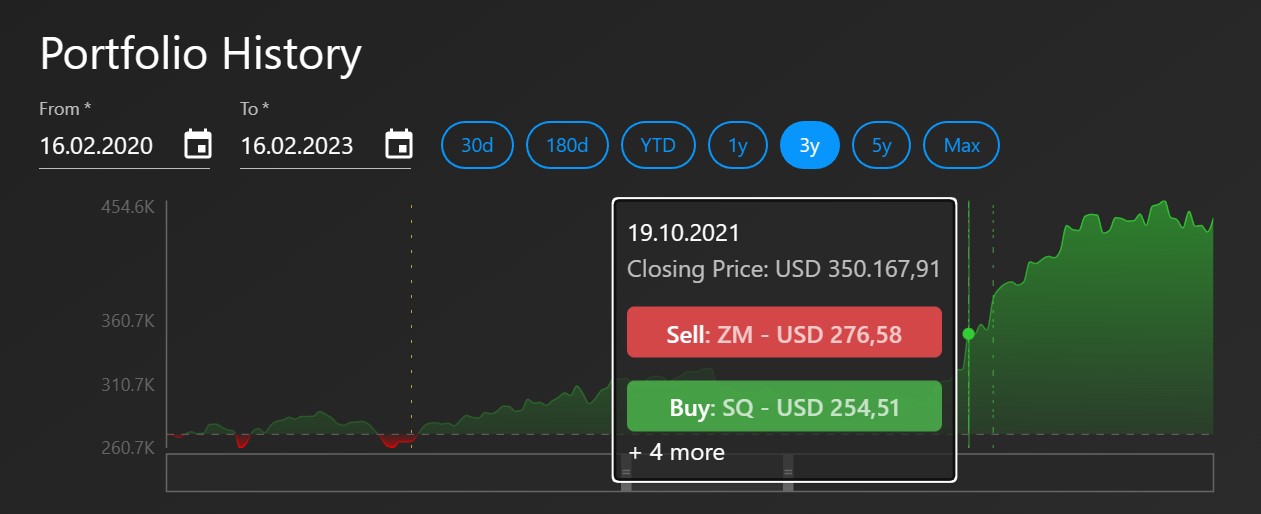Viewport: 1261px width, 514px height.
Task: Open the From date calendar picker
Action: pos(198,145)
